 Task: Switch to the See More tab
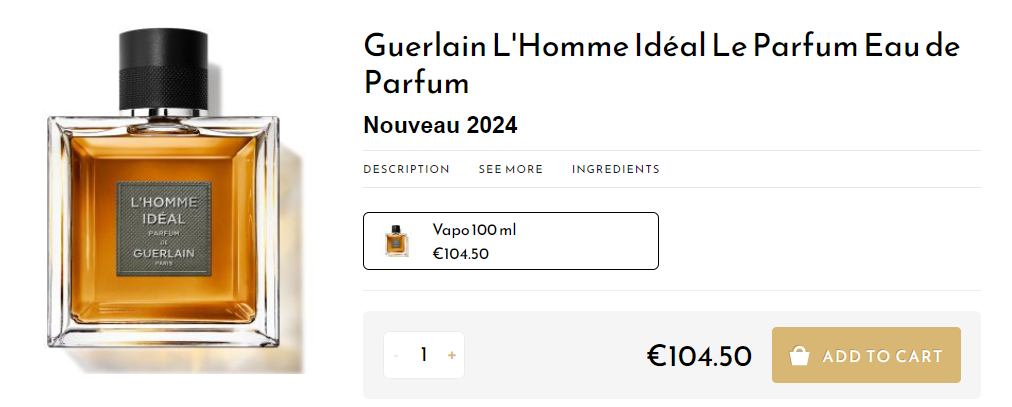[x=510, y=169]
